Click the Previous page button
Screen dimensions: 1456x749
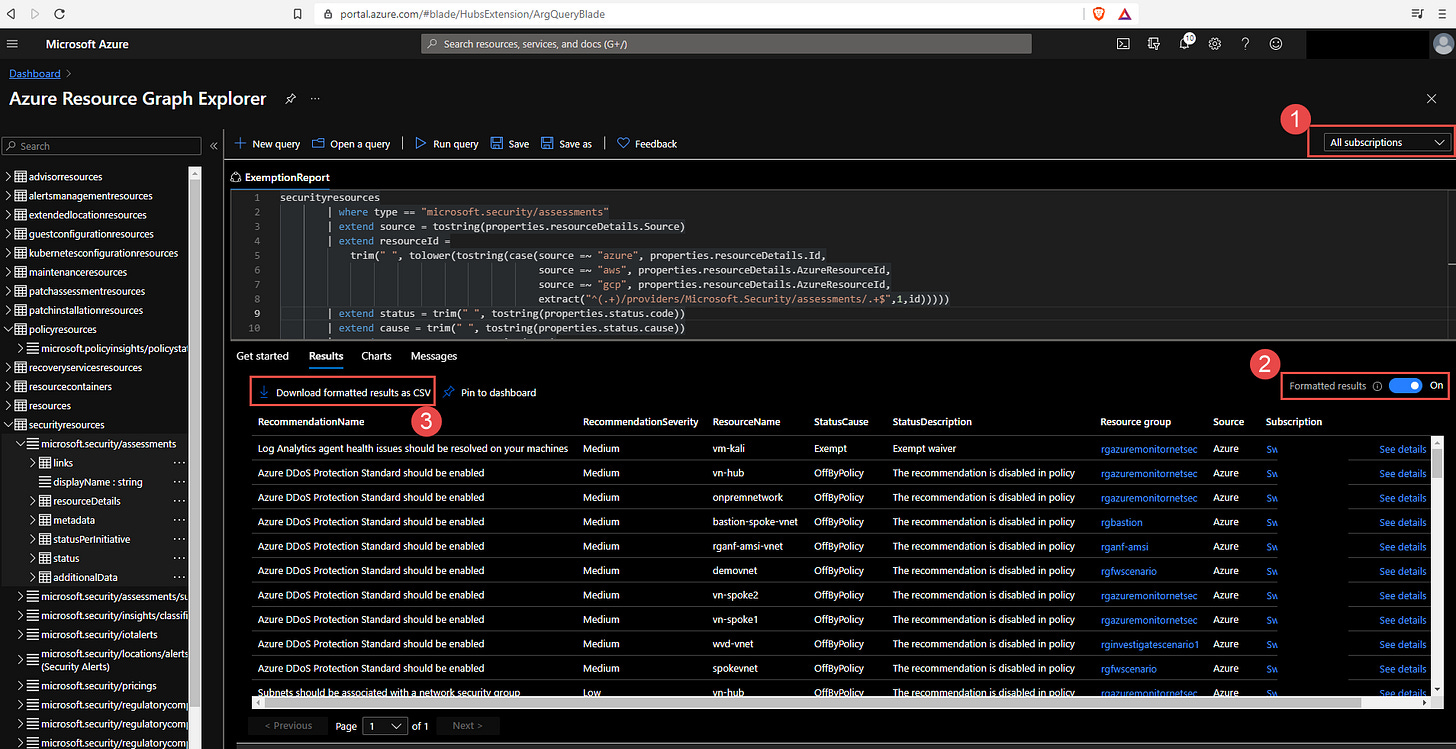click(x=286, y=726)
